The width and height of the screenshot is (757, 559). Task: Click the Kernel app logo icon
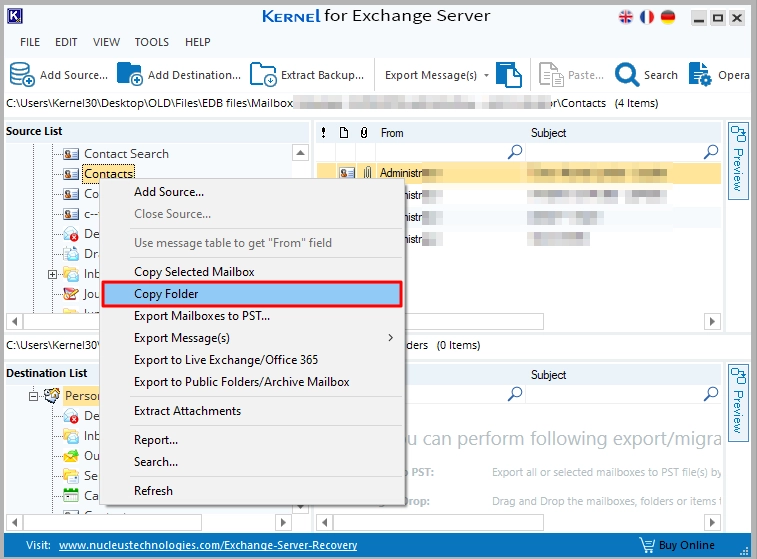(15, 16)
